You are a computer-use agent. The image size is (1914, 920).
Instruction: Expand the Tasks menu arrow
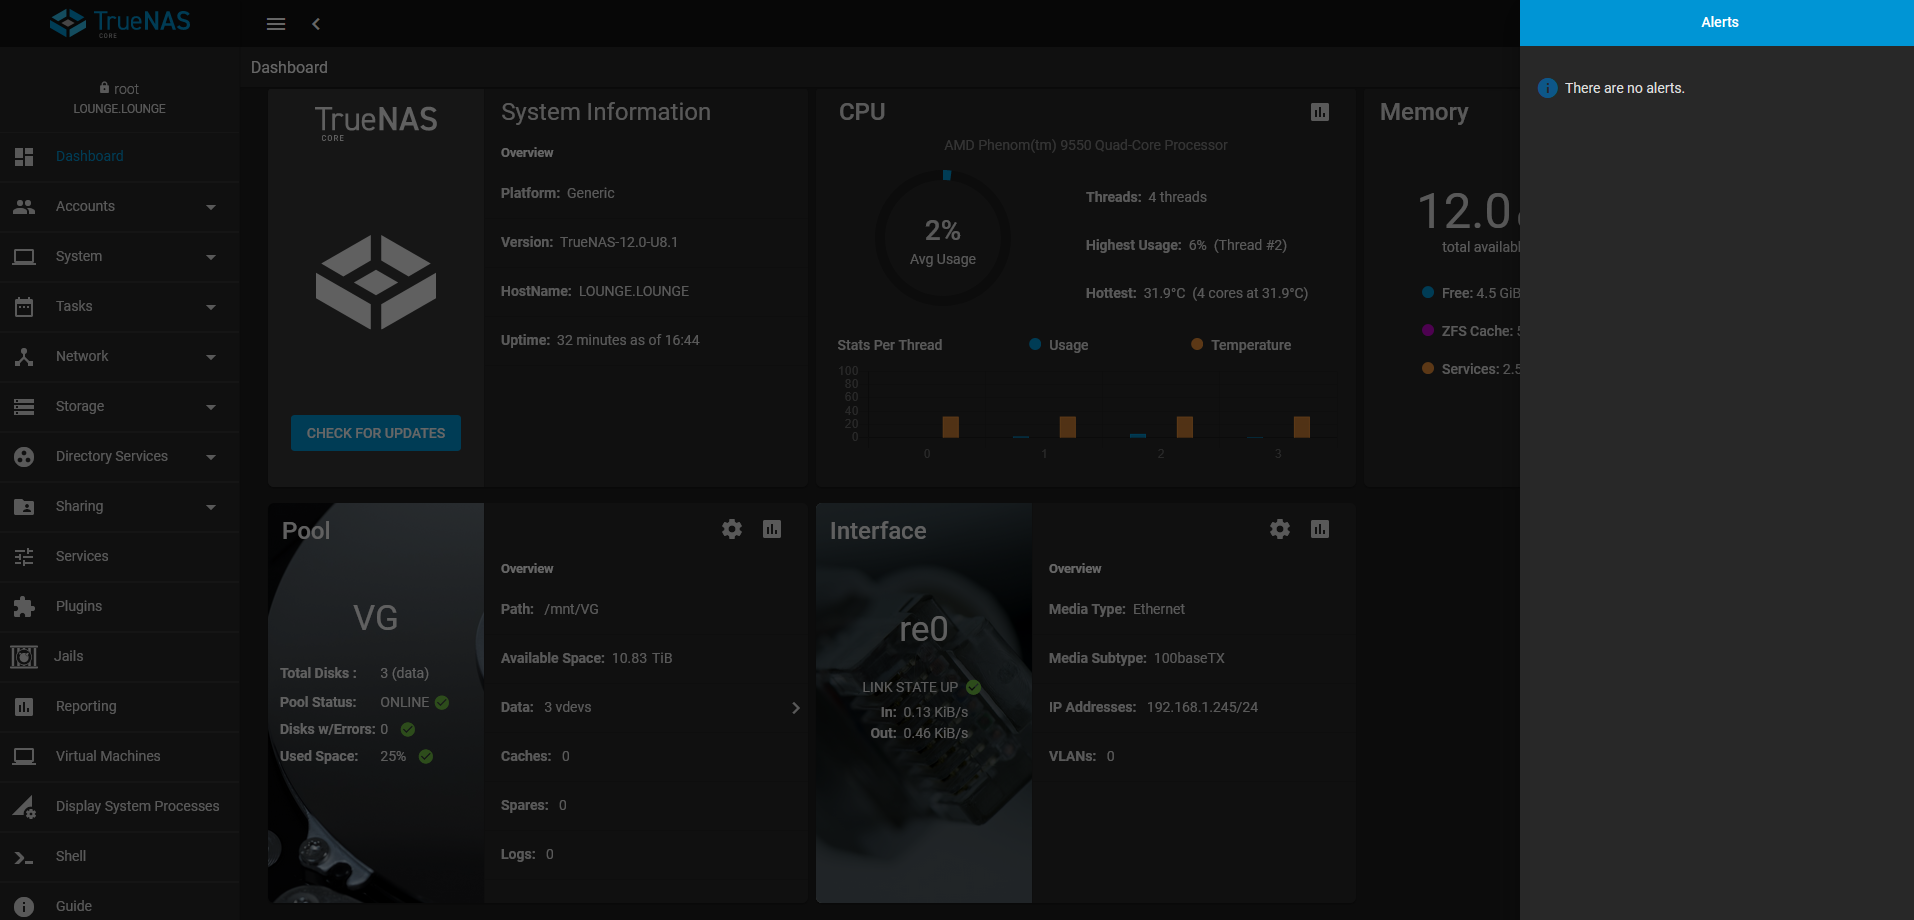211,307
